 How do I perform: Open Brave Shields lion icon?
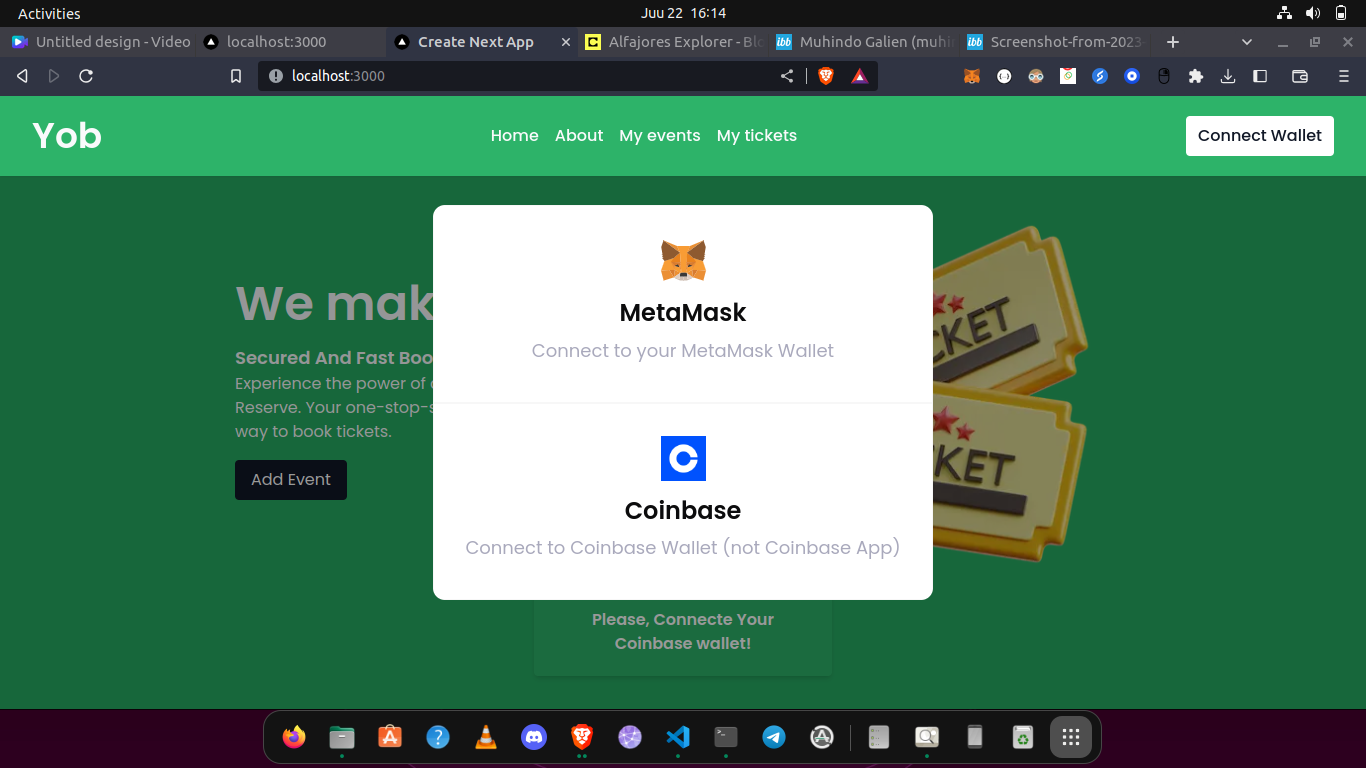(826, 76)
